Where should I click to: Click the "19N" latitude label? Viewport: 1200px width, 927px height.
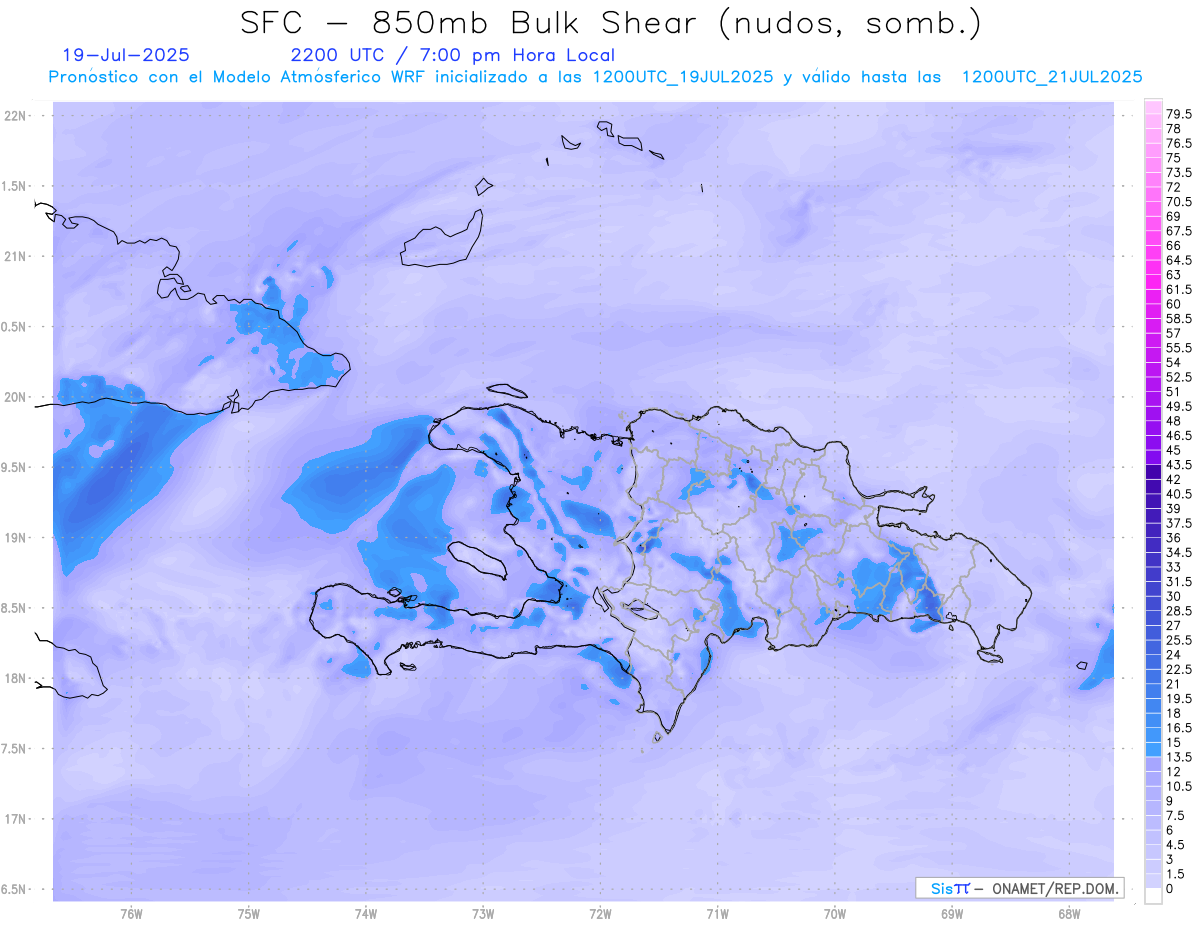(x=17, y=538)
